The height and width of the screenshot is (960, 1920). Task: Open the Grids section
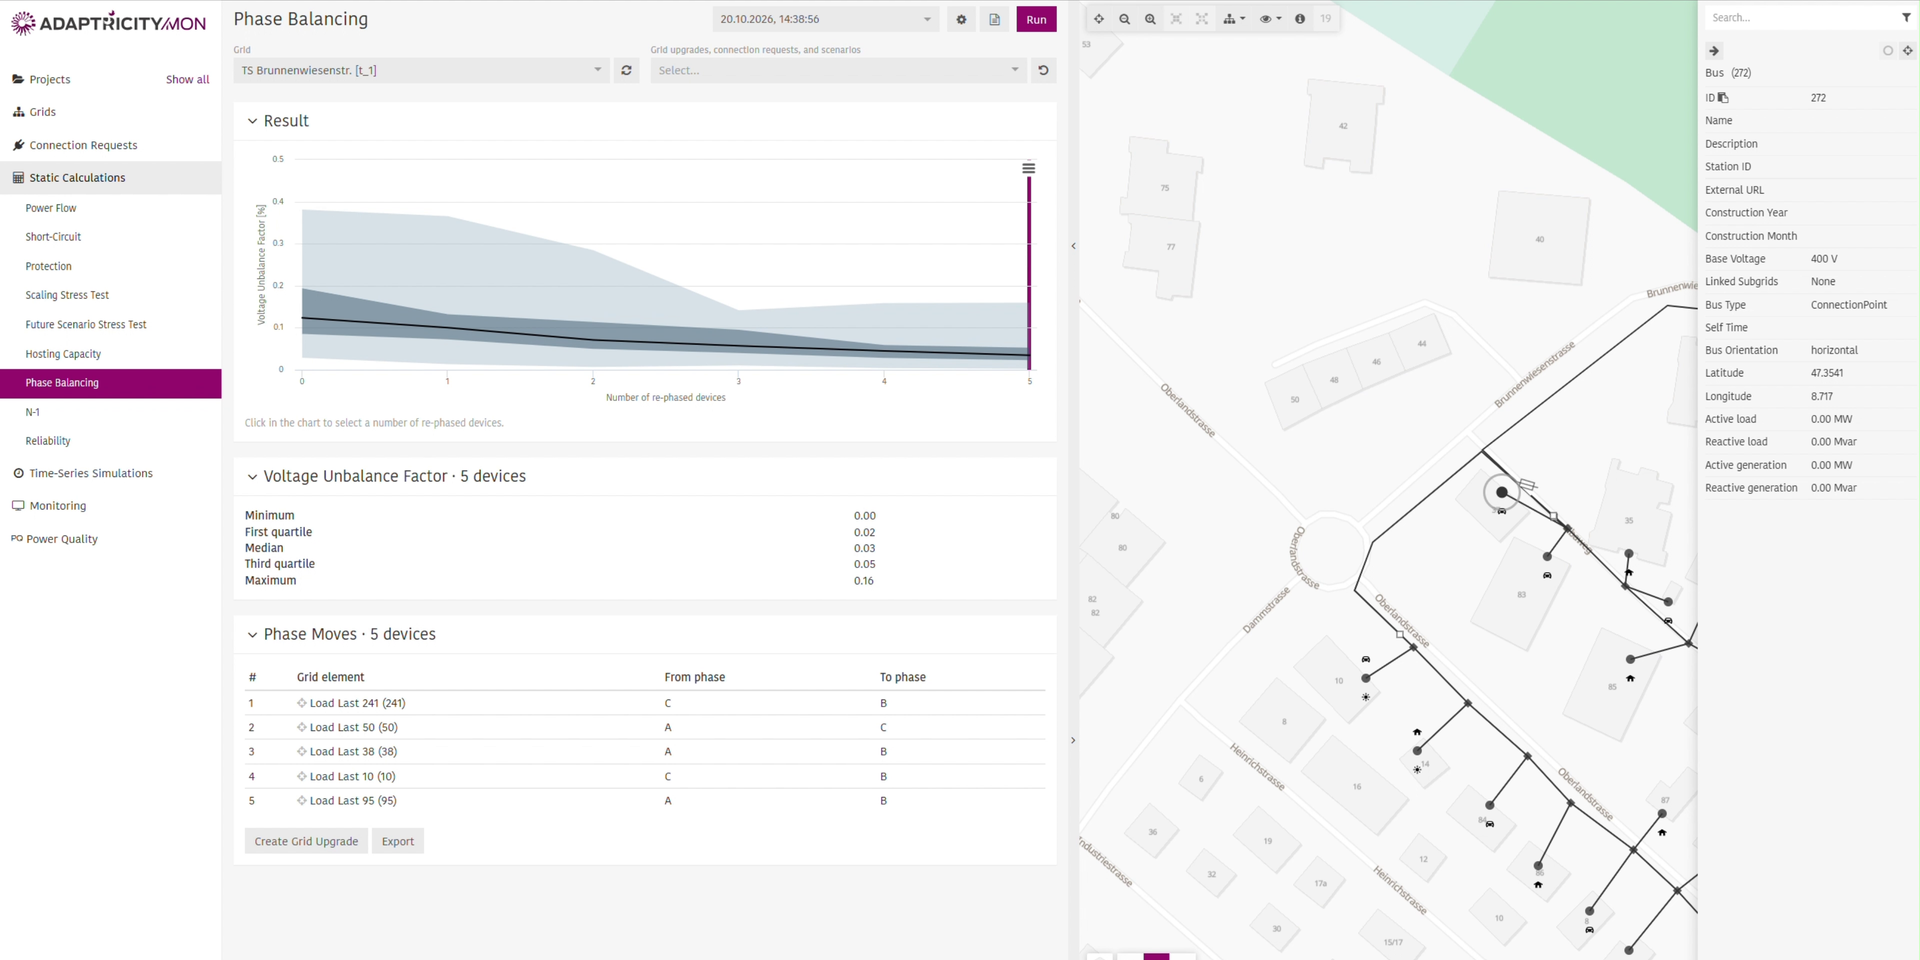tap(43, 112)
